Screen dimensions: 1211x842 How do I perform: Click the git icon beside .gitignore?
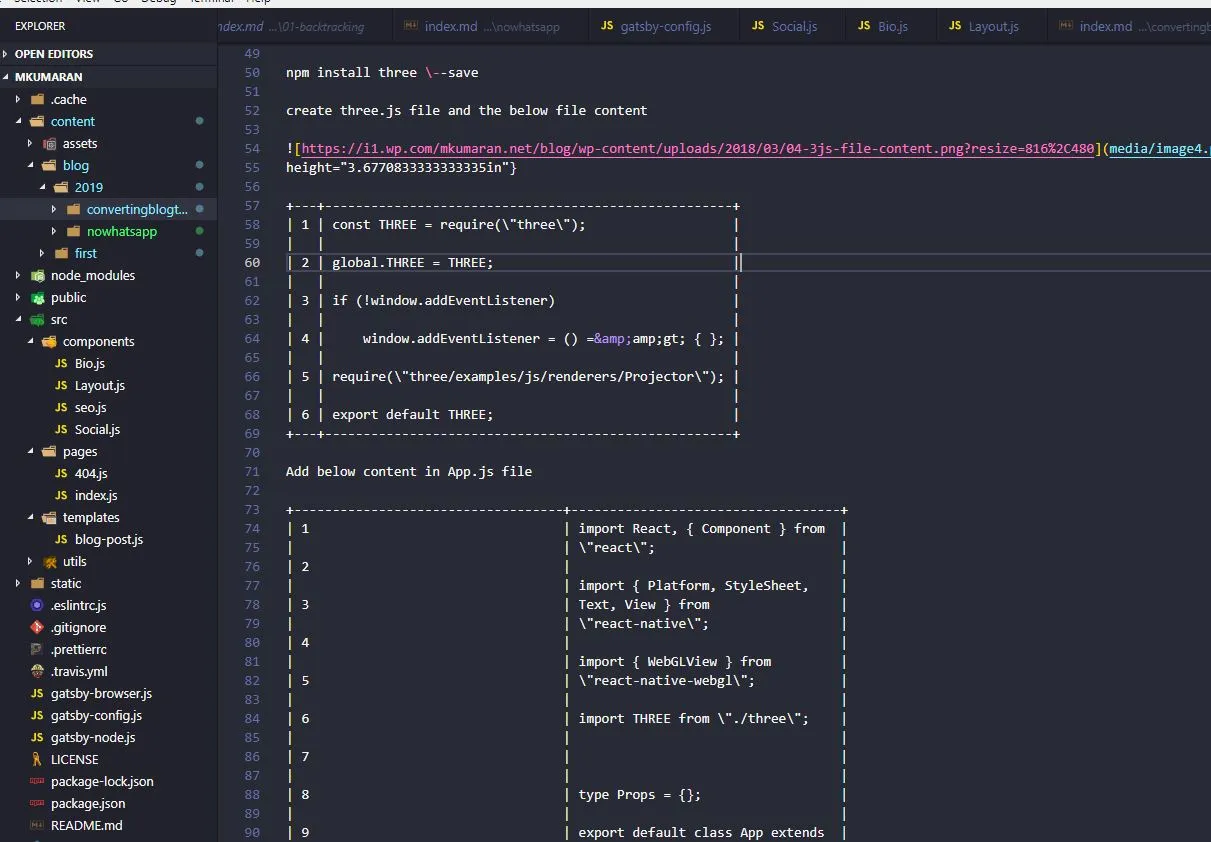point(38,627)
